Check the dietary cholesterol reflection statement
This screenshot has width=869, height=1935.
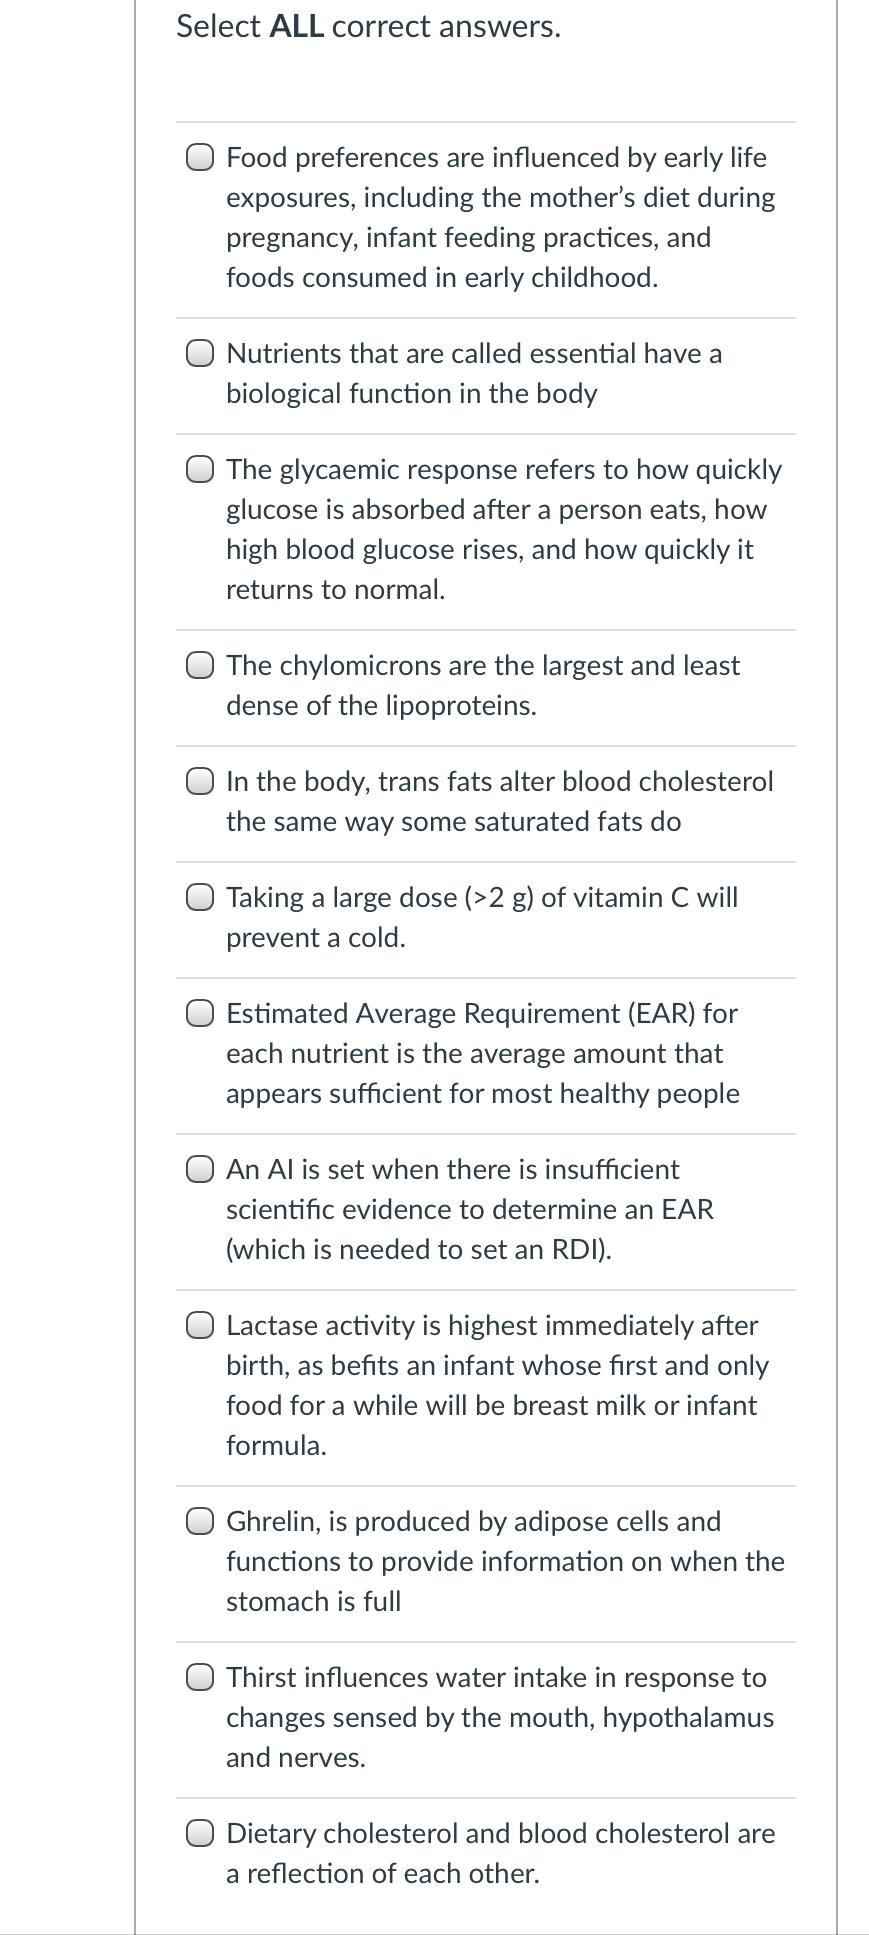point(201,1833)
